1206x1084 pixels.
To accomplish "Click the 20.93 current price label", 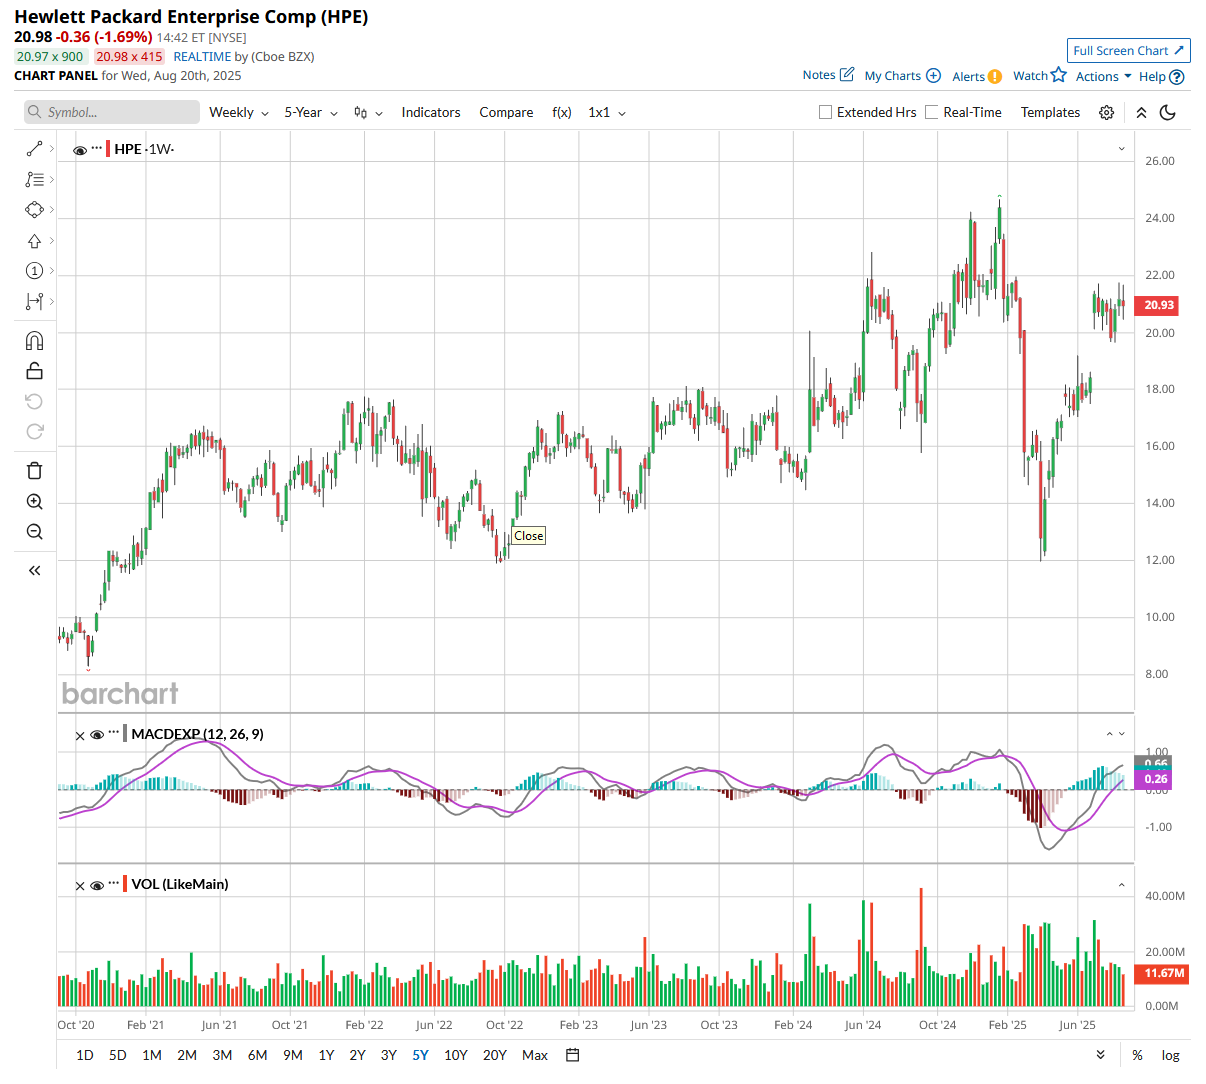I will 1159,305.
